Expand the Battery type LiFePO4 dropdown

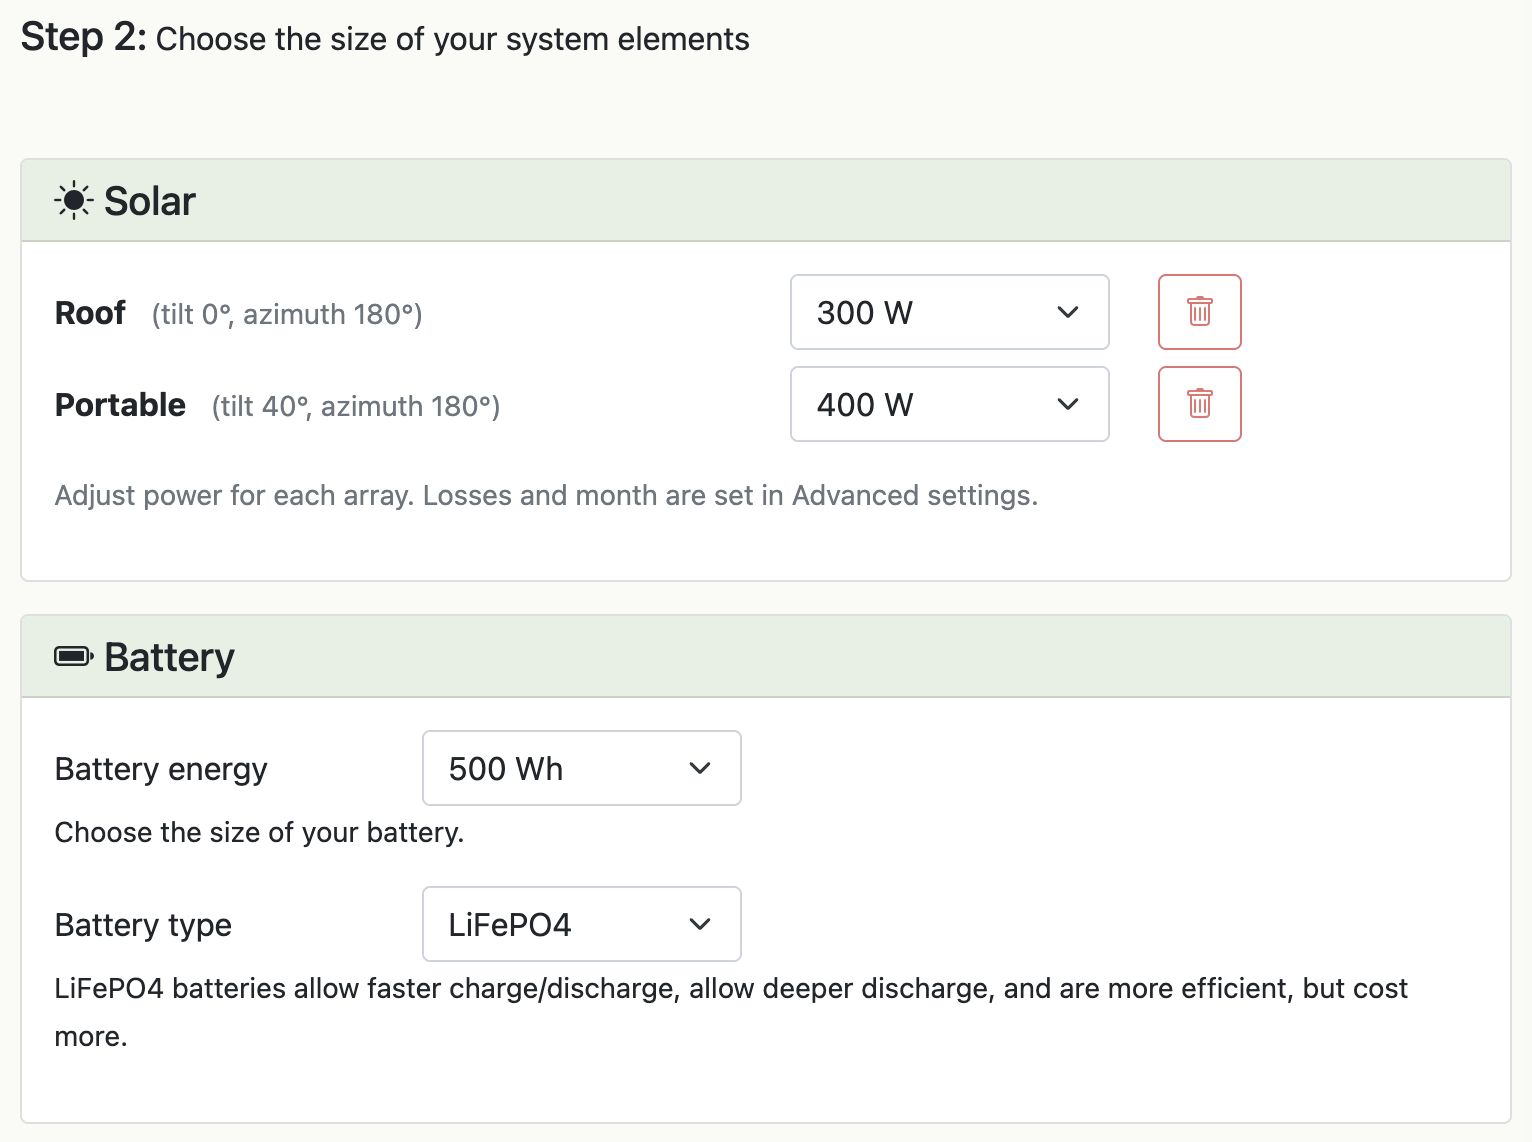pos(581,924)
